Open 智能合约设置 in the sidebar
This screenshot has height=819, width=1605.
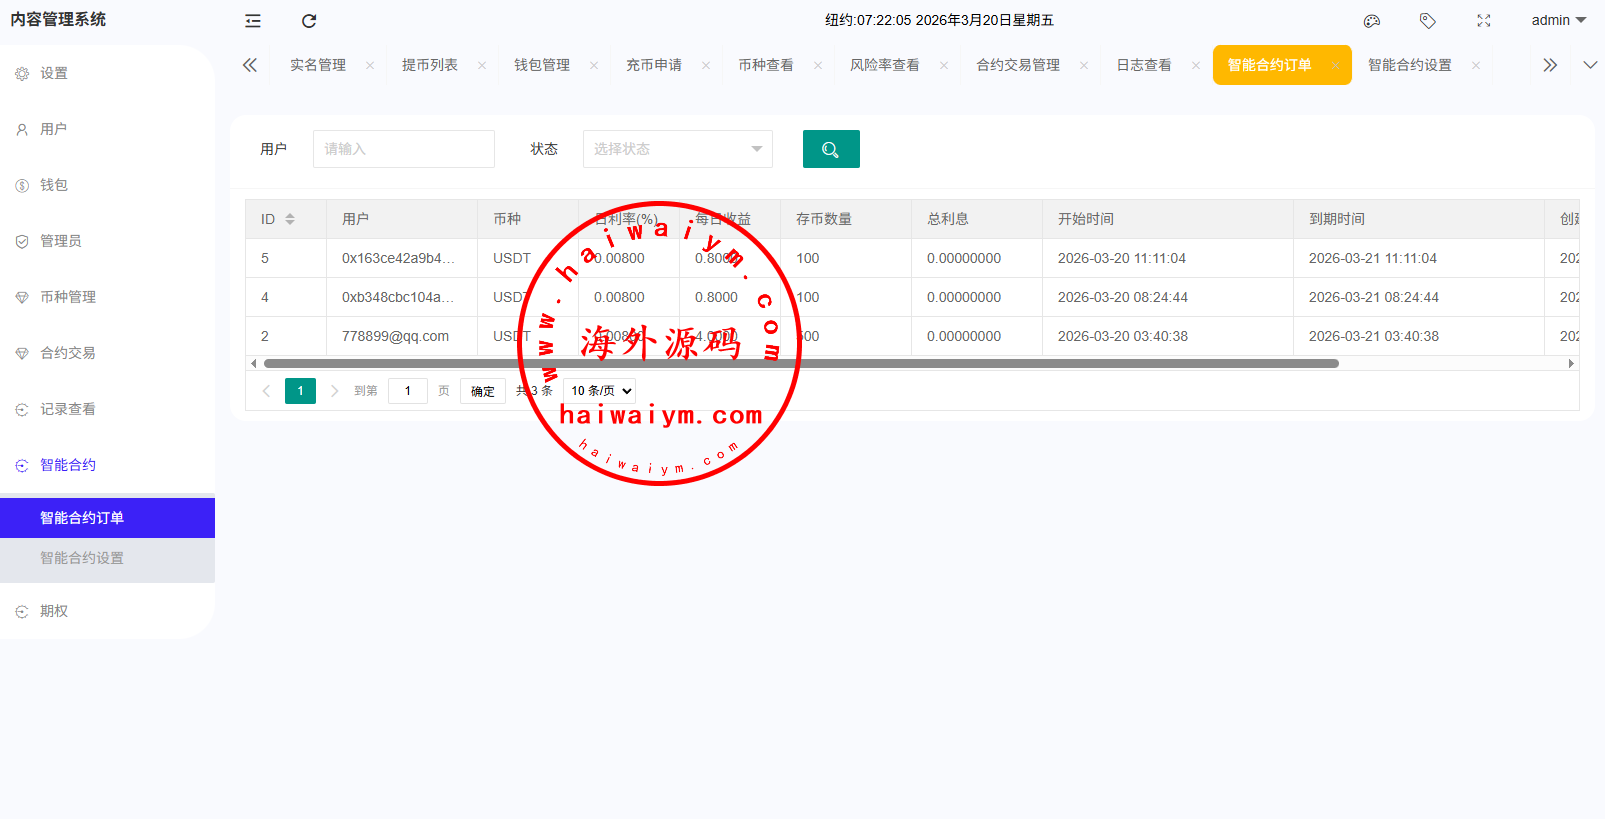tap(82, 558)
